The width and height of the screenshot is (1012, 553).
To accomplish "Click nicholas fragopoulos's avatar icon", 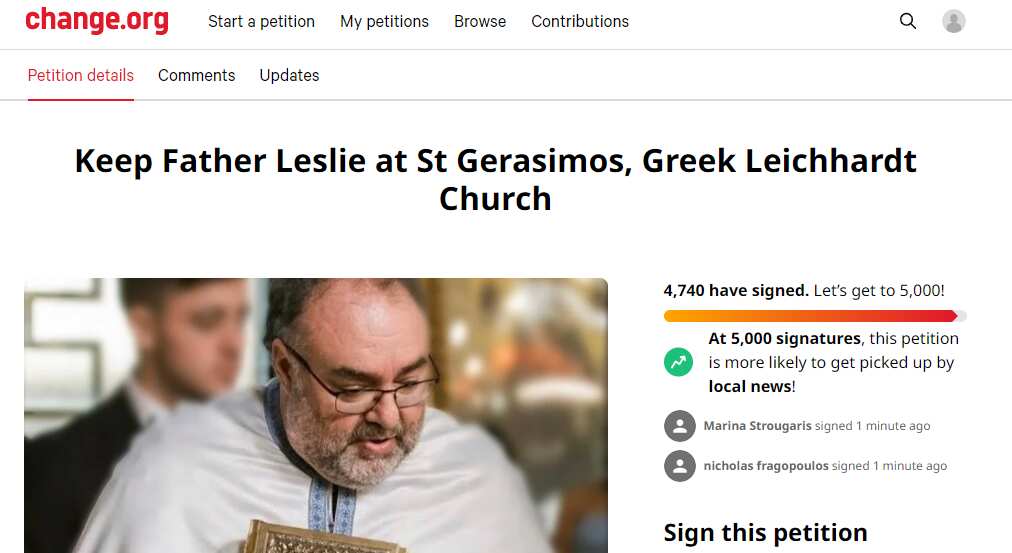I will [x=680, y=466].
